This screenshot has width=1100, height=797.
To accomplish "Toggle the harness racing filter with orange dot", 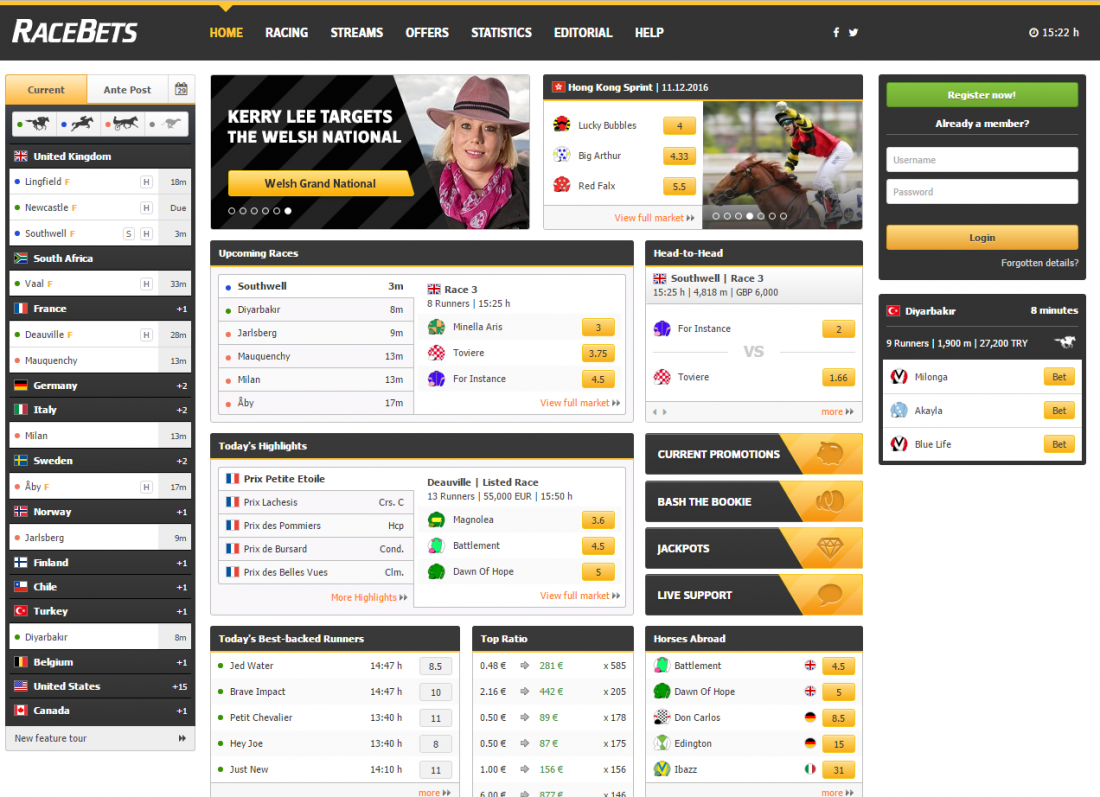I will 122,124.
